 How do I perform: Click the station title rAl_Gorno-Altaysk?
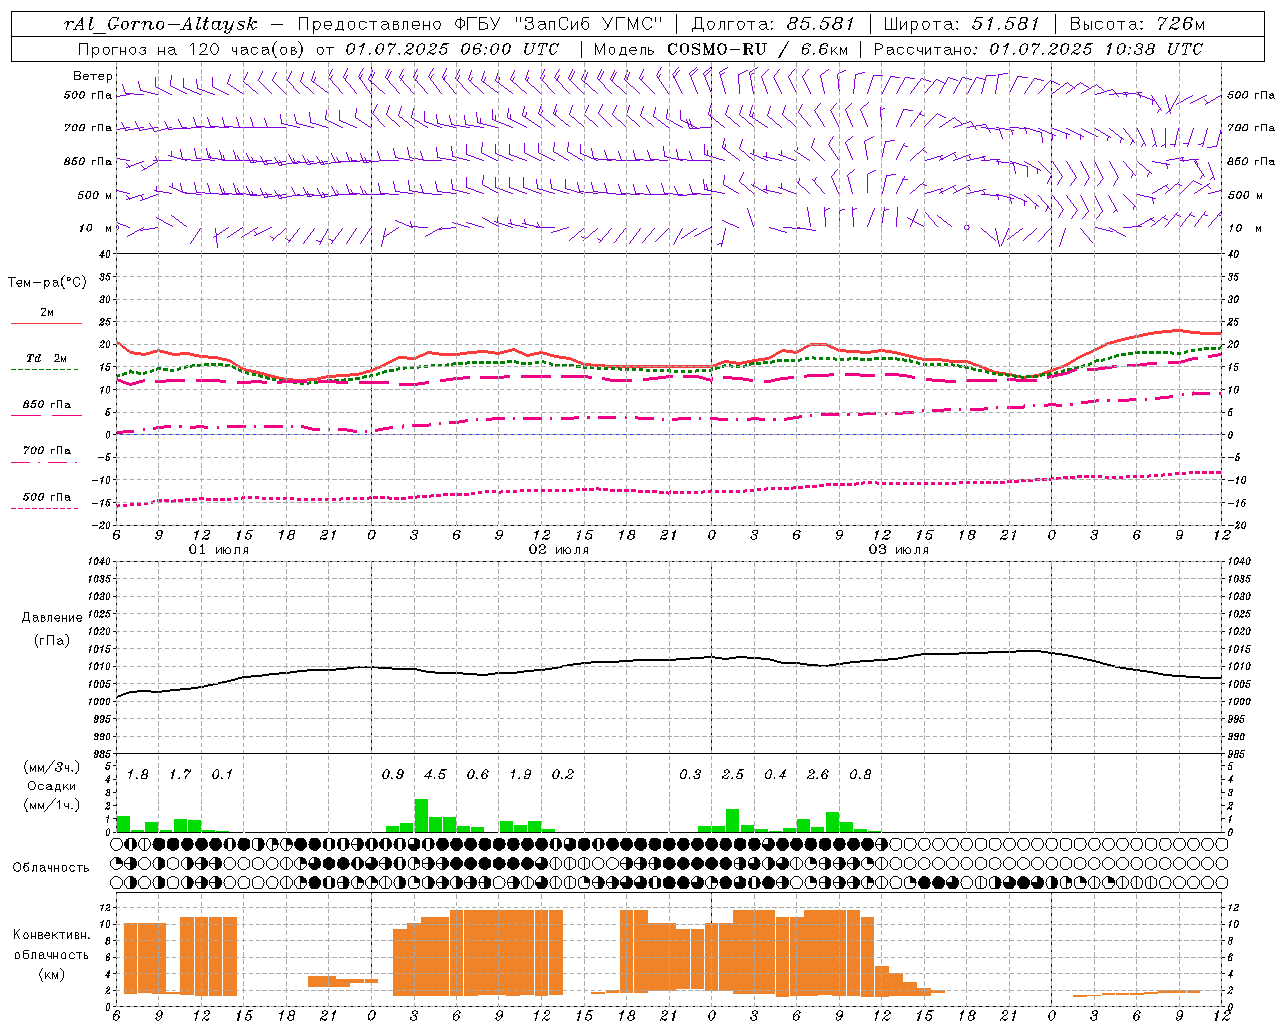point(160,24)
